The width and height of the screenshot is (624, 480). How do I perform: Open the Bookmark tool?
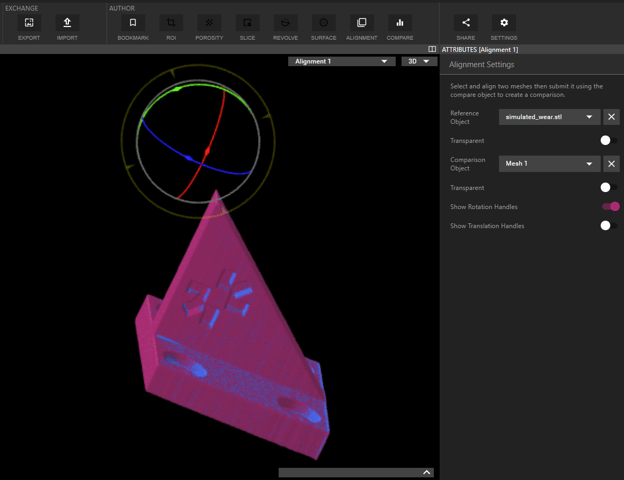coord(133,23)
